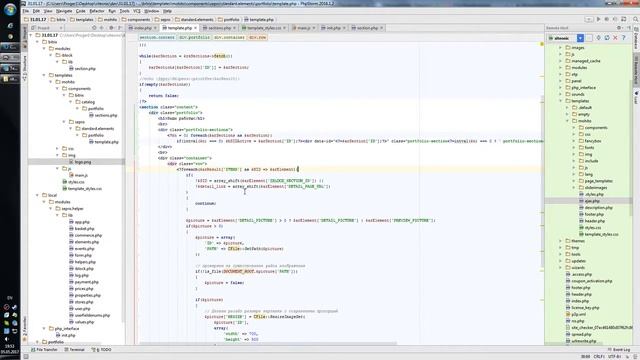The width and height of the screenshot is (640, 360).
Task: Switch to the template_styles.css editor tab
Action: [x=264, y=28]
